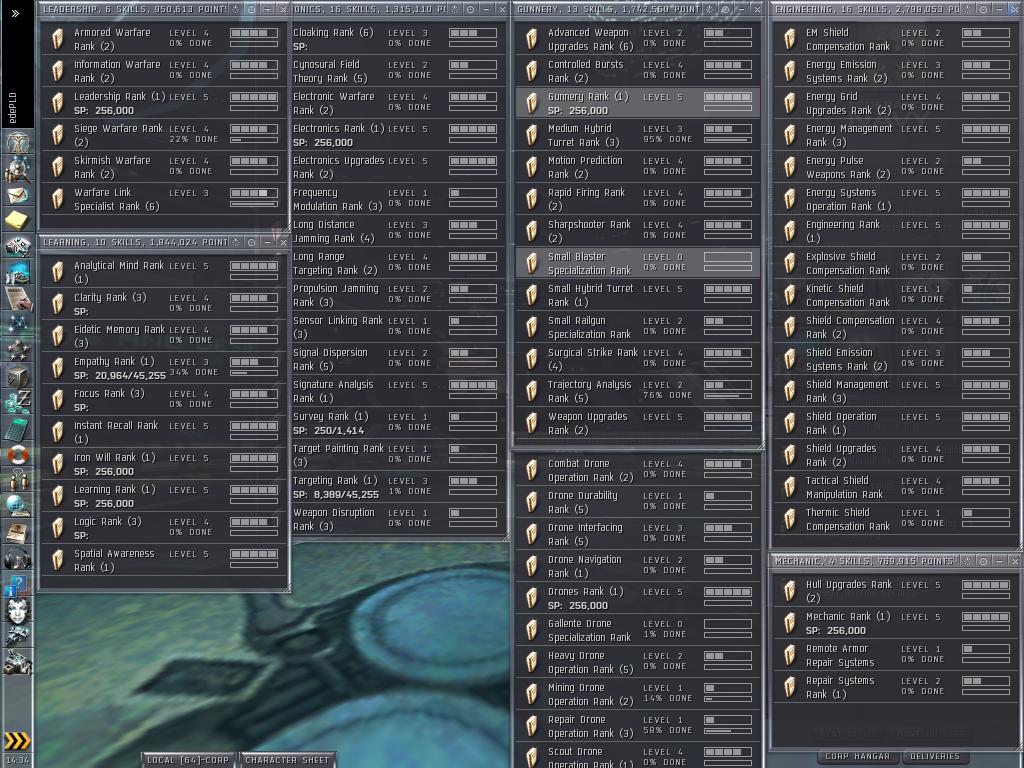
Task: Expand the sidebar with double-arrow button
Action: click(15, 13)
